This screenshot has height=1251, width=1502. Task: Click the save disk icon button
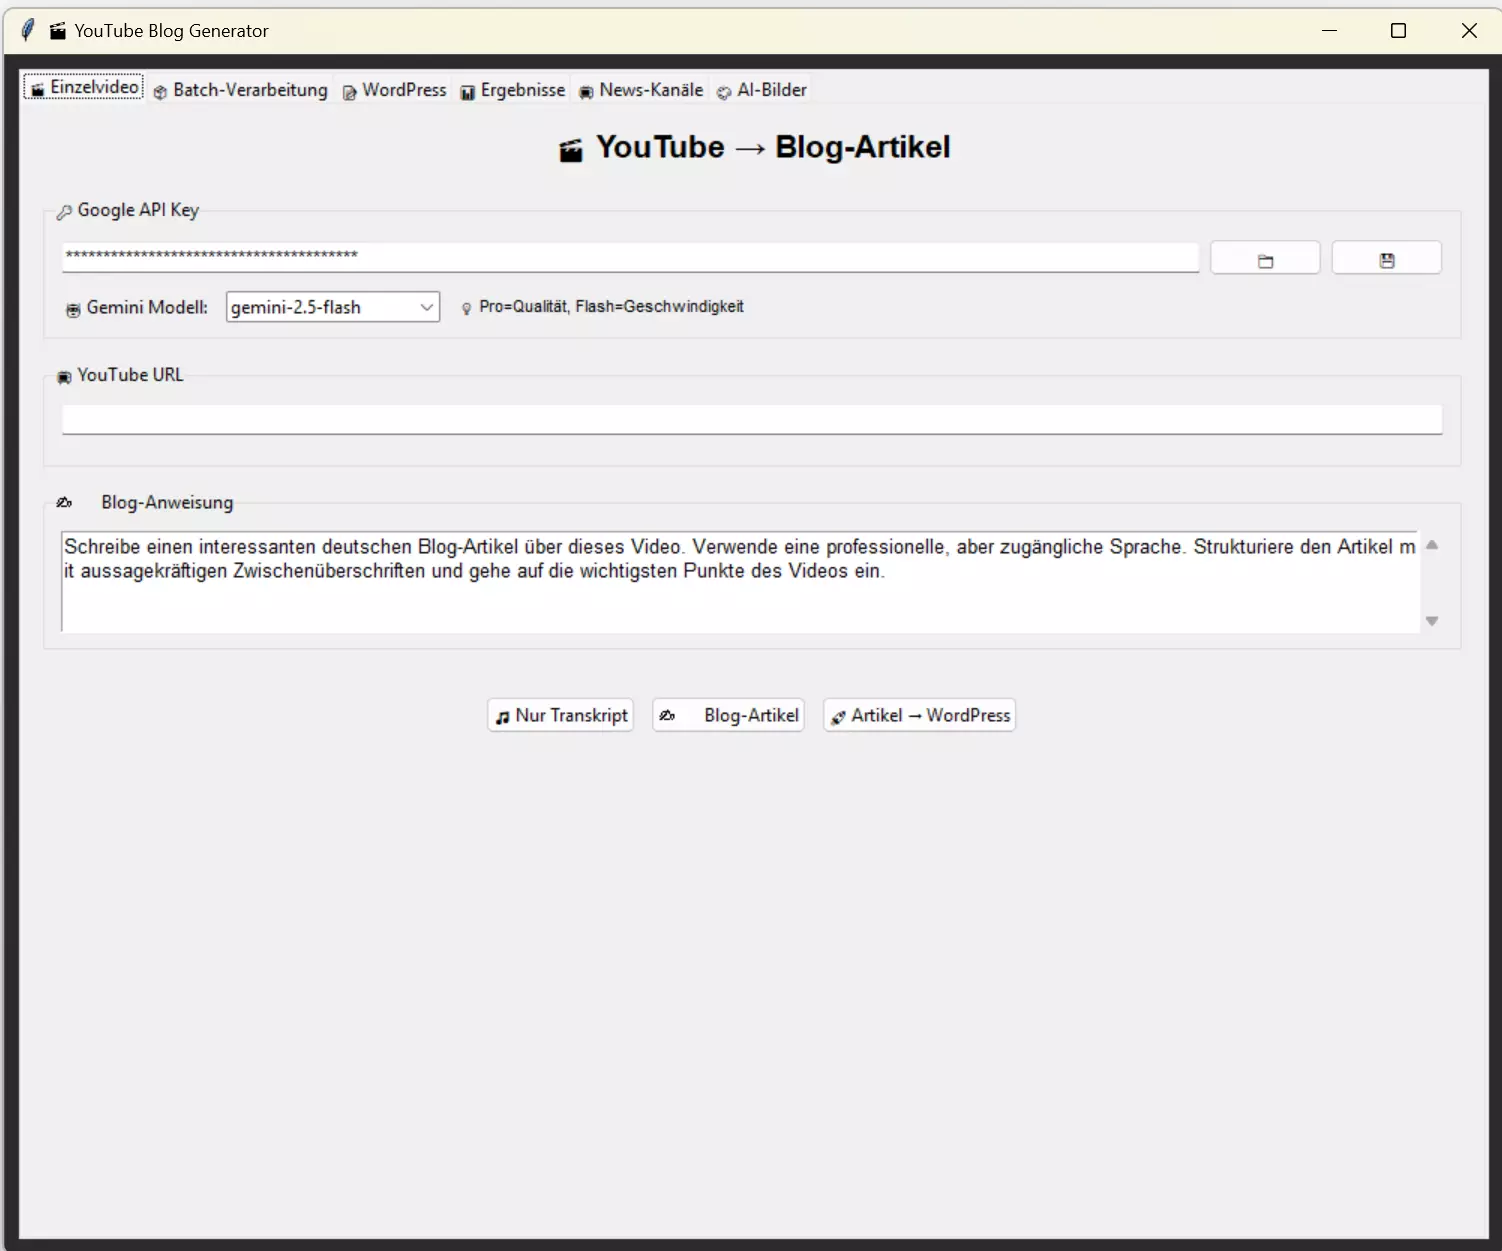point(1386,258)
